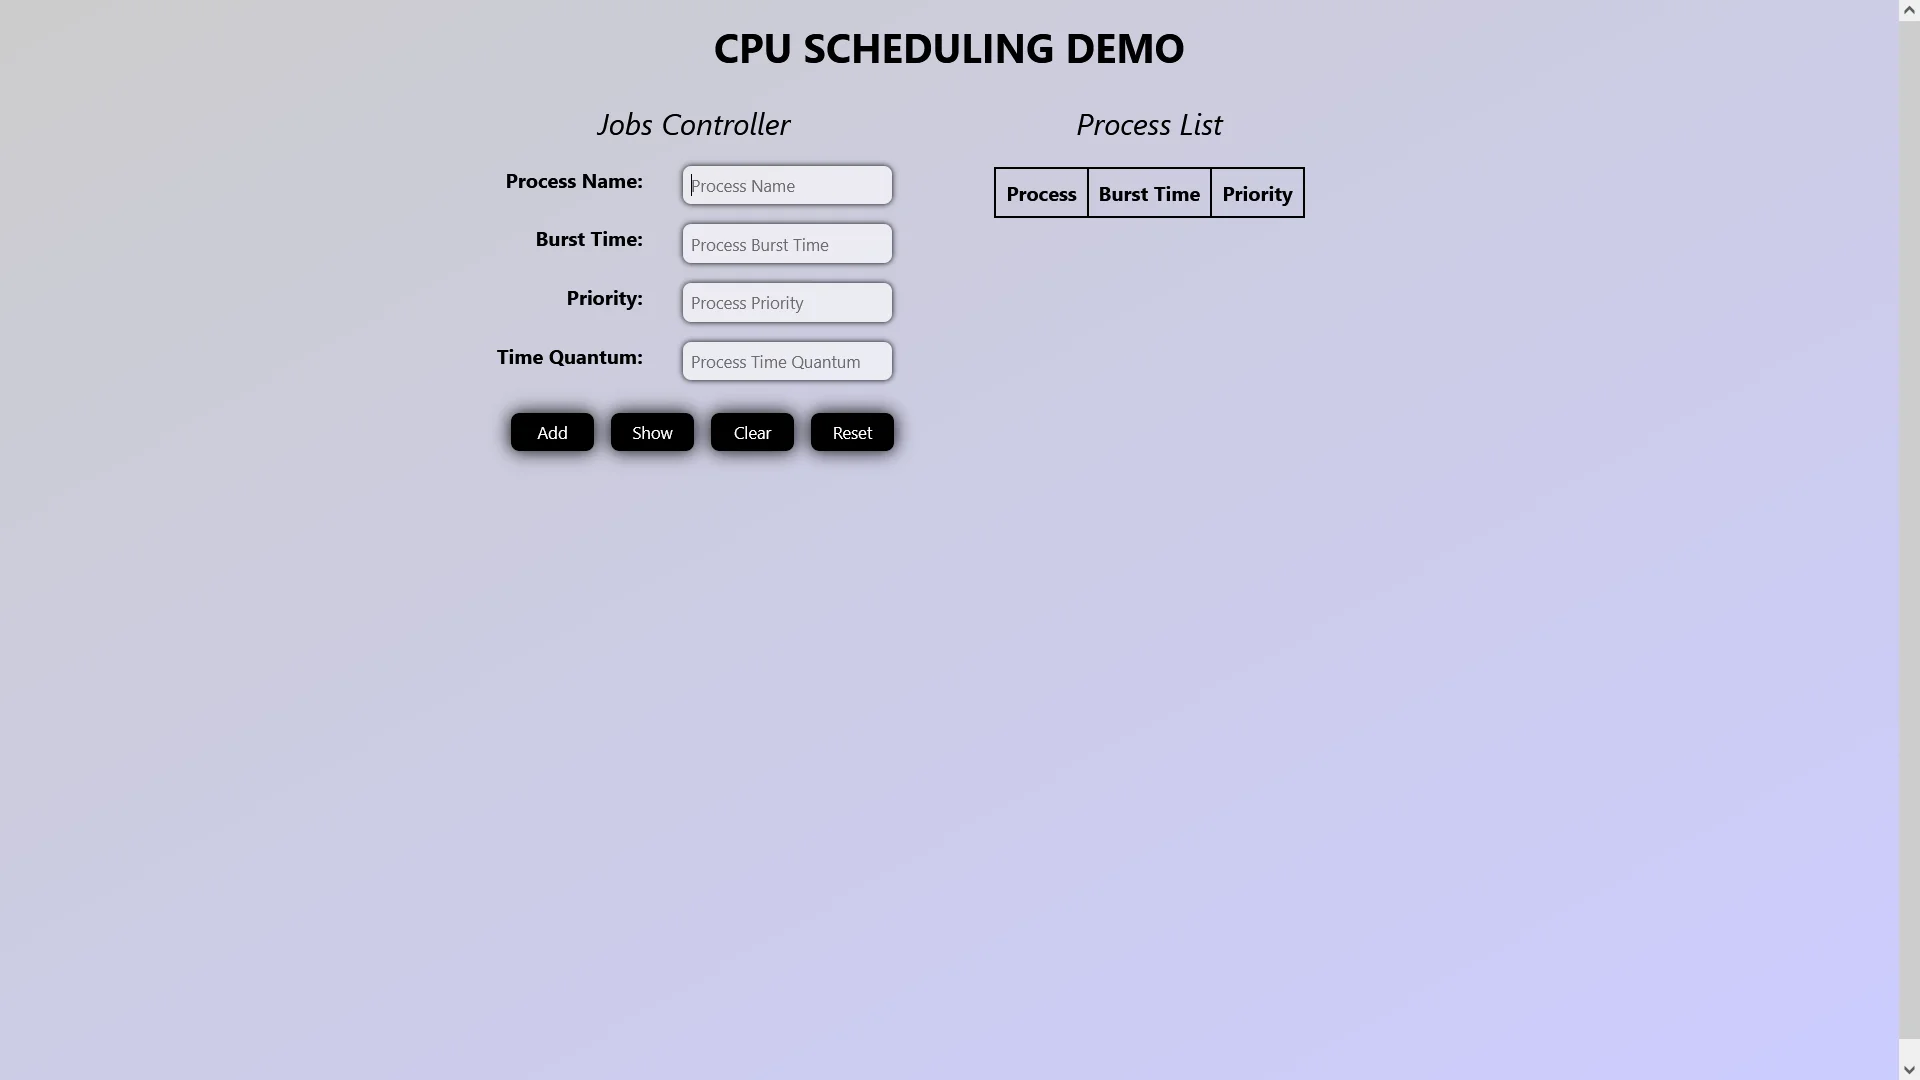Screen dimensions: 1920x1080
Task: Click the Process Priority input field
Action: click(786, 302)
